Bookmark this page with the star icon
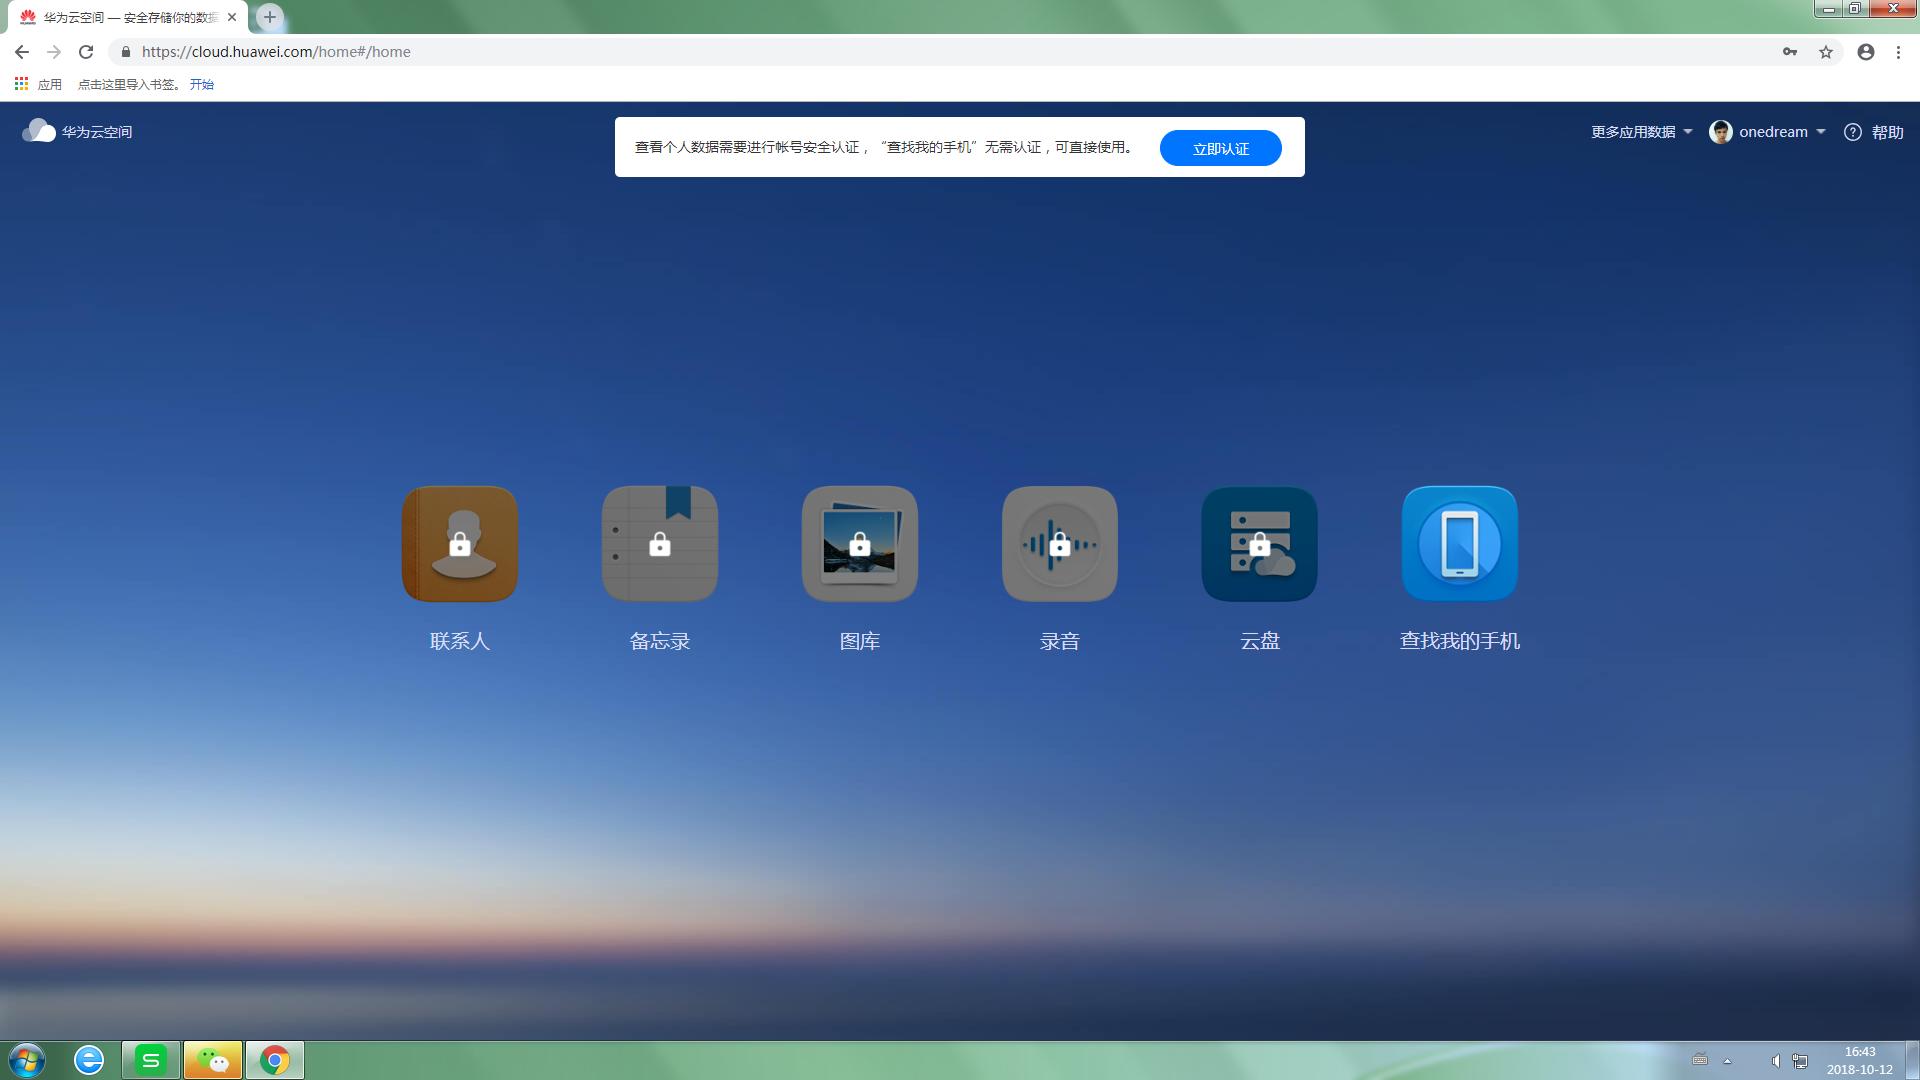1920x1080 pixels. pos(1826,52)
